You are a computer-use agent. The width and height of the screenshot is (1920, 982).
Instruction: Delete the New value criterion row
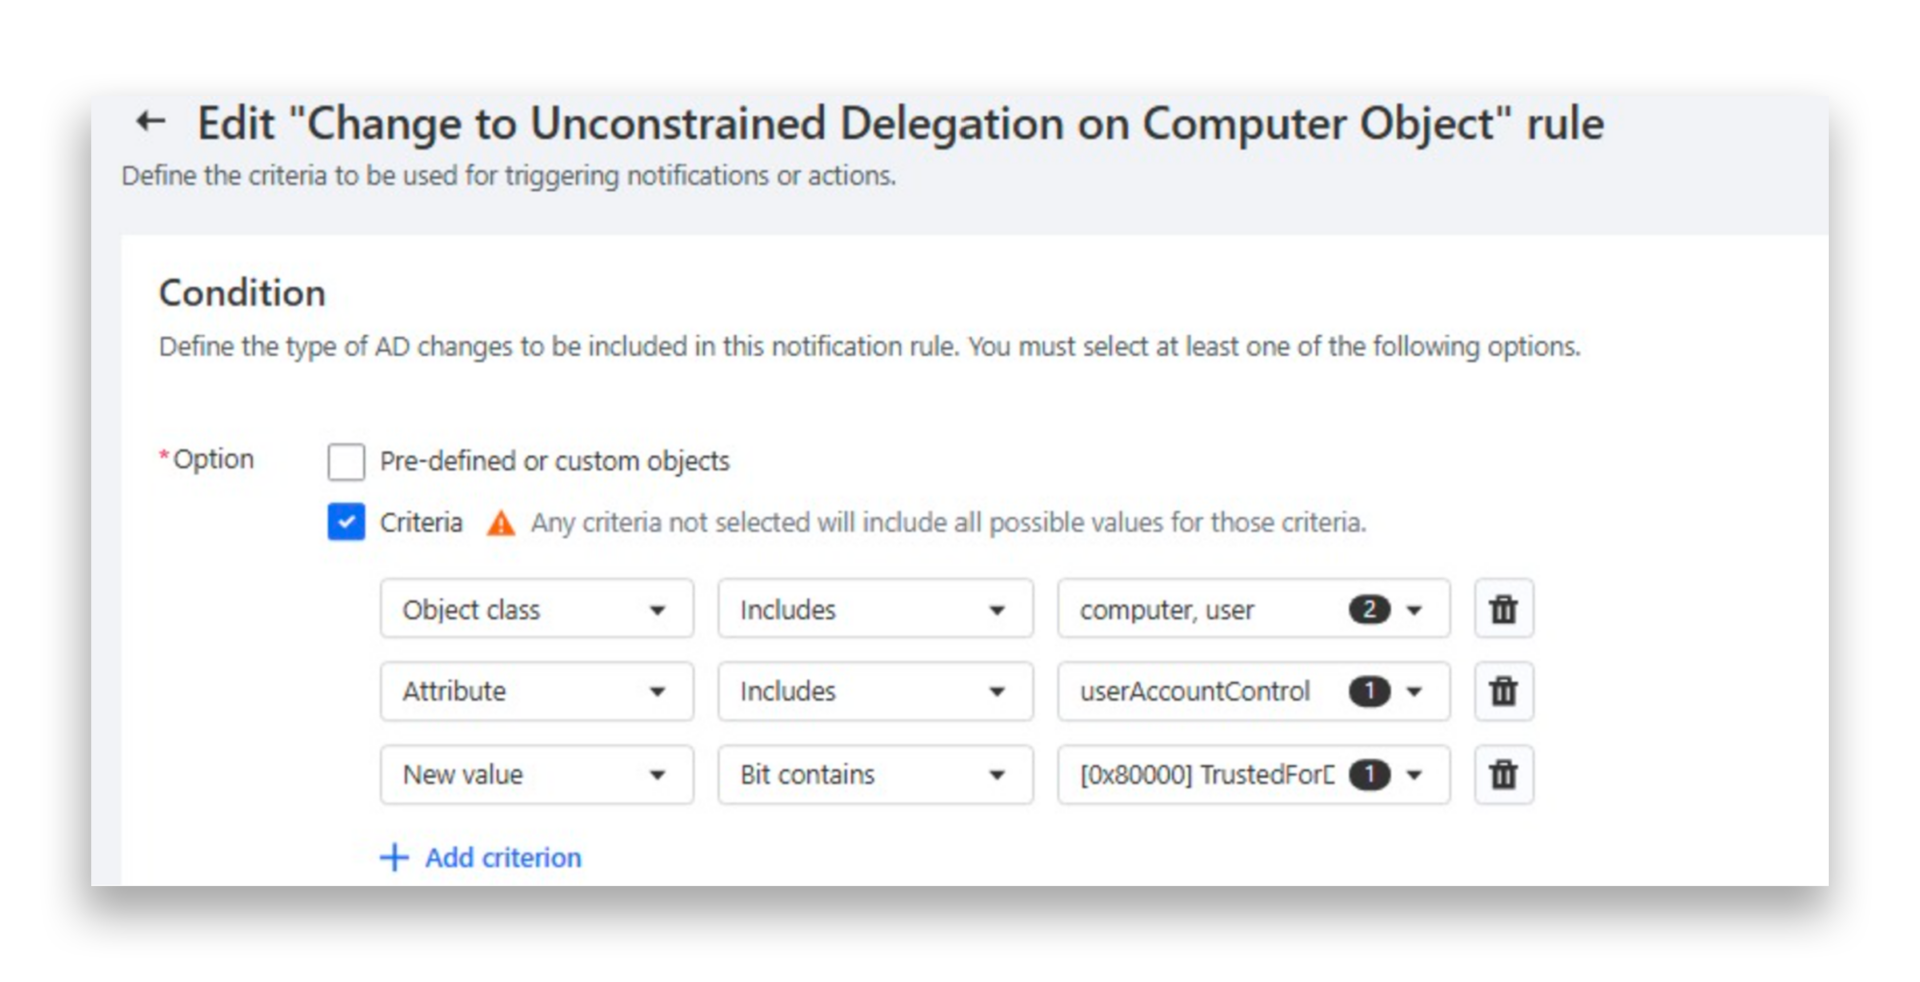tap(1502, 774)
